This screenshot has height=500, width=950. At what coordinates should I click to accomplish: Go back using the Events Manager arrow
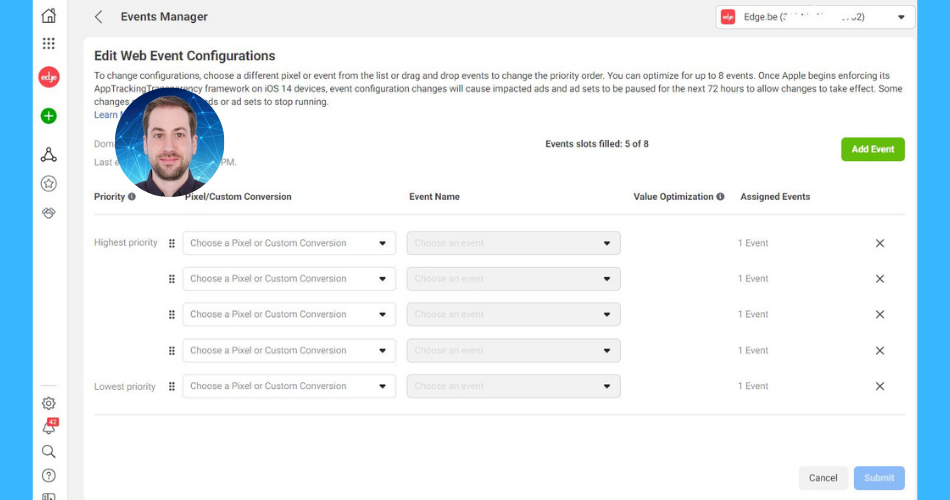tap(98, 17)
